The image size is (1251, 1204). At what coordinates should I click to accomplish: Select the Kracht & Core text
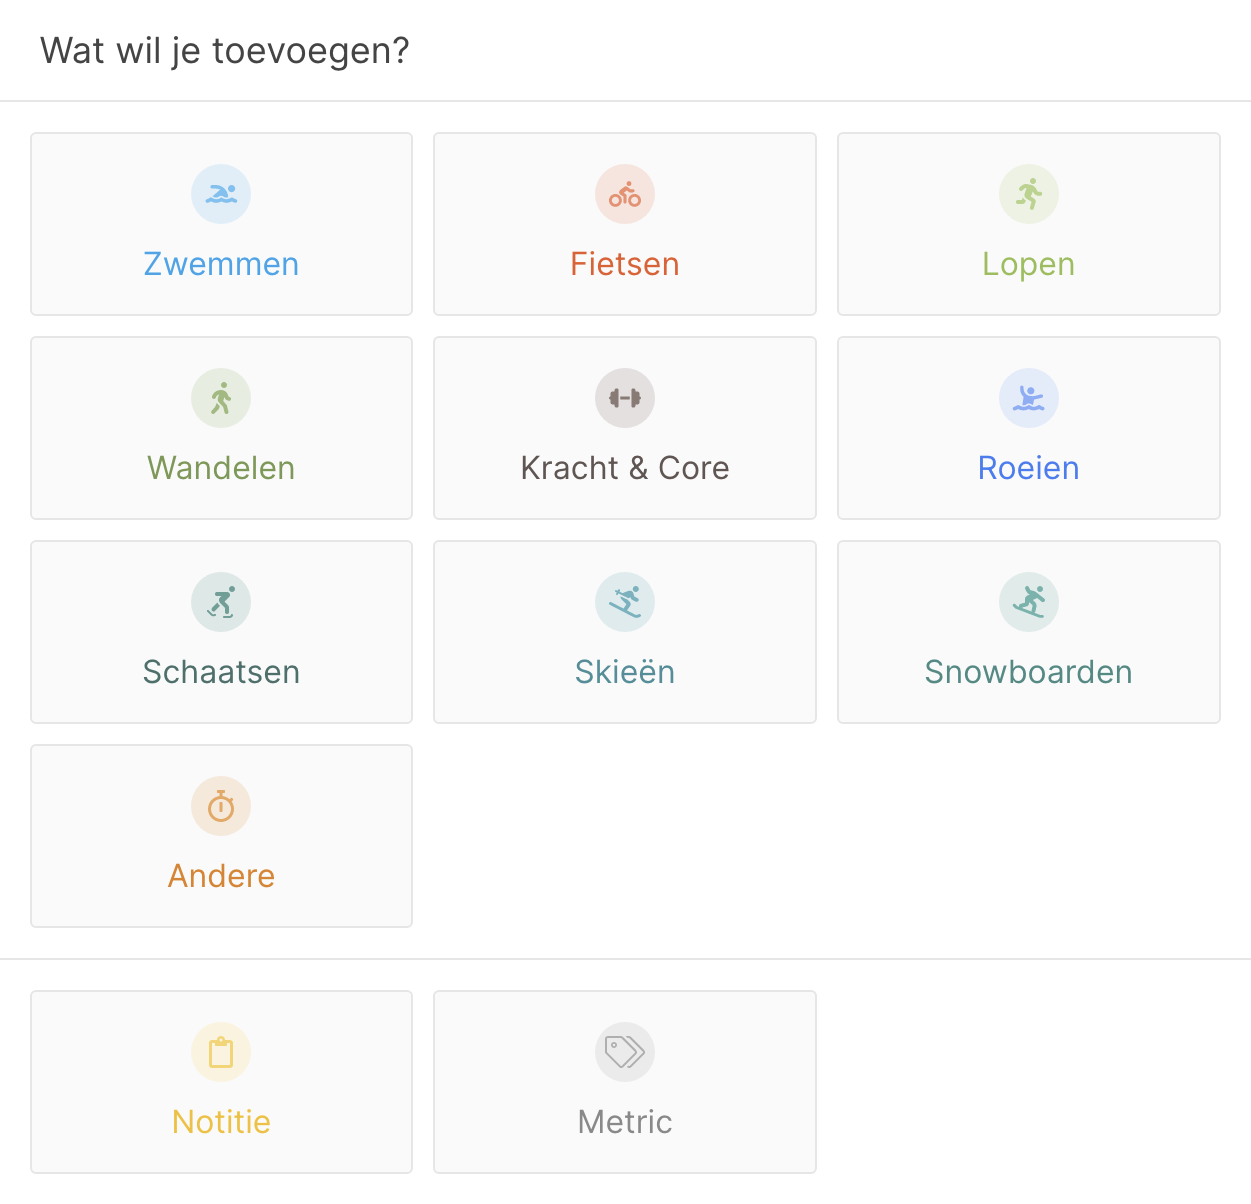[625, 468]
